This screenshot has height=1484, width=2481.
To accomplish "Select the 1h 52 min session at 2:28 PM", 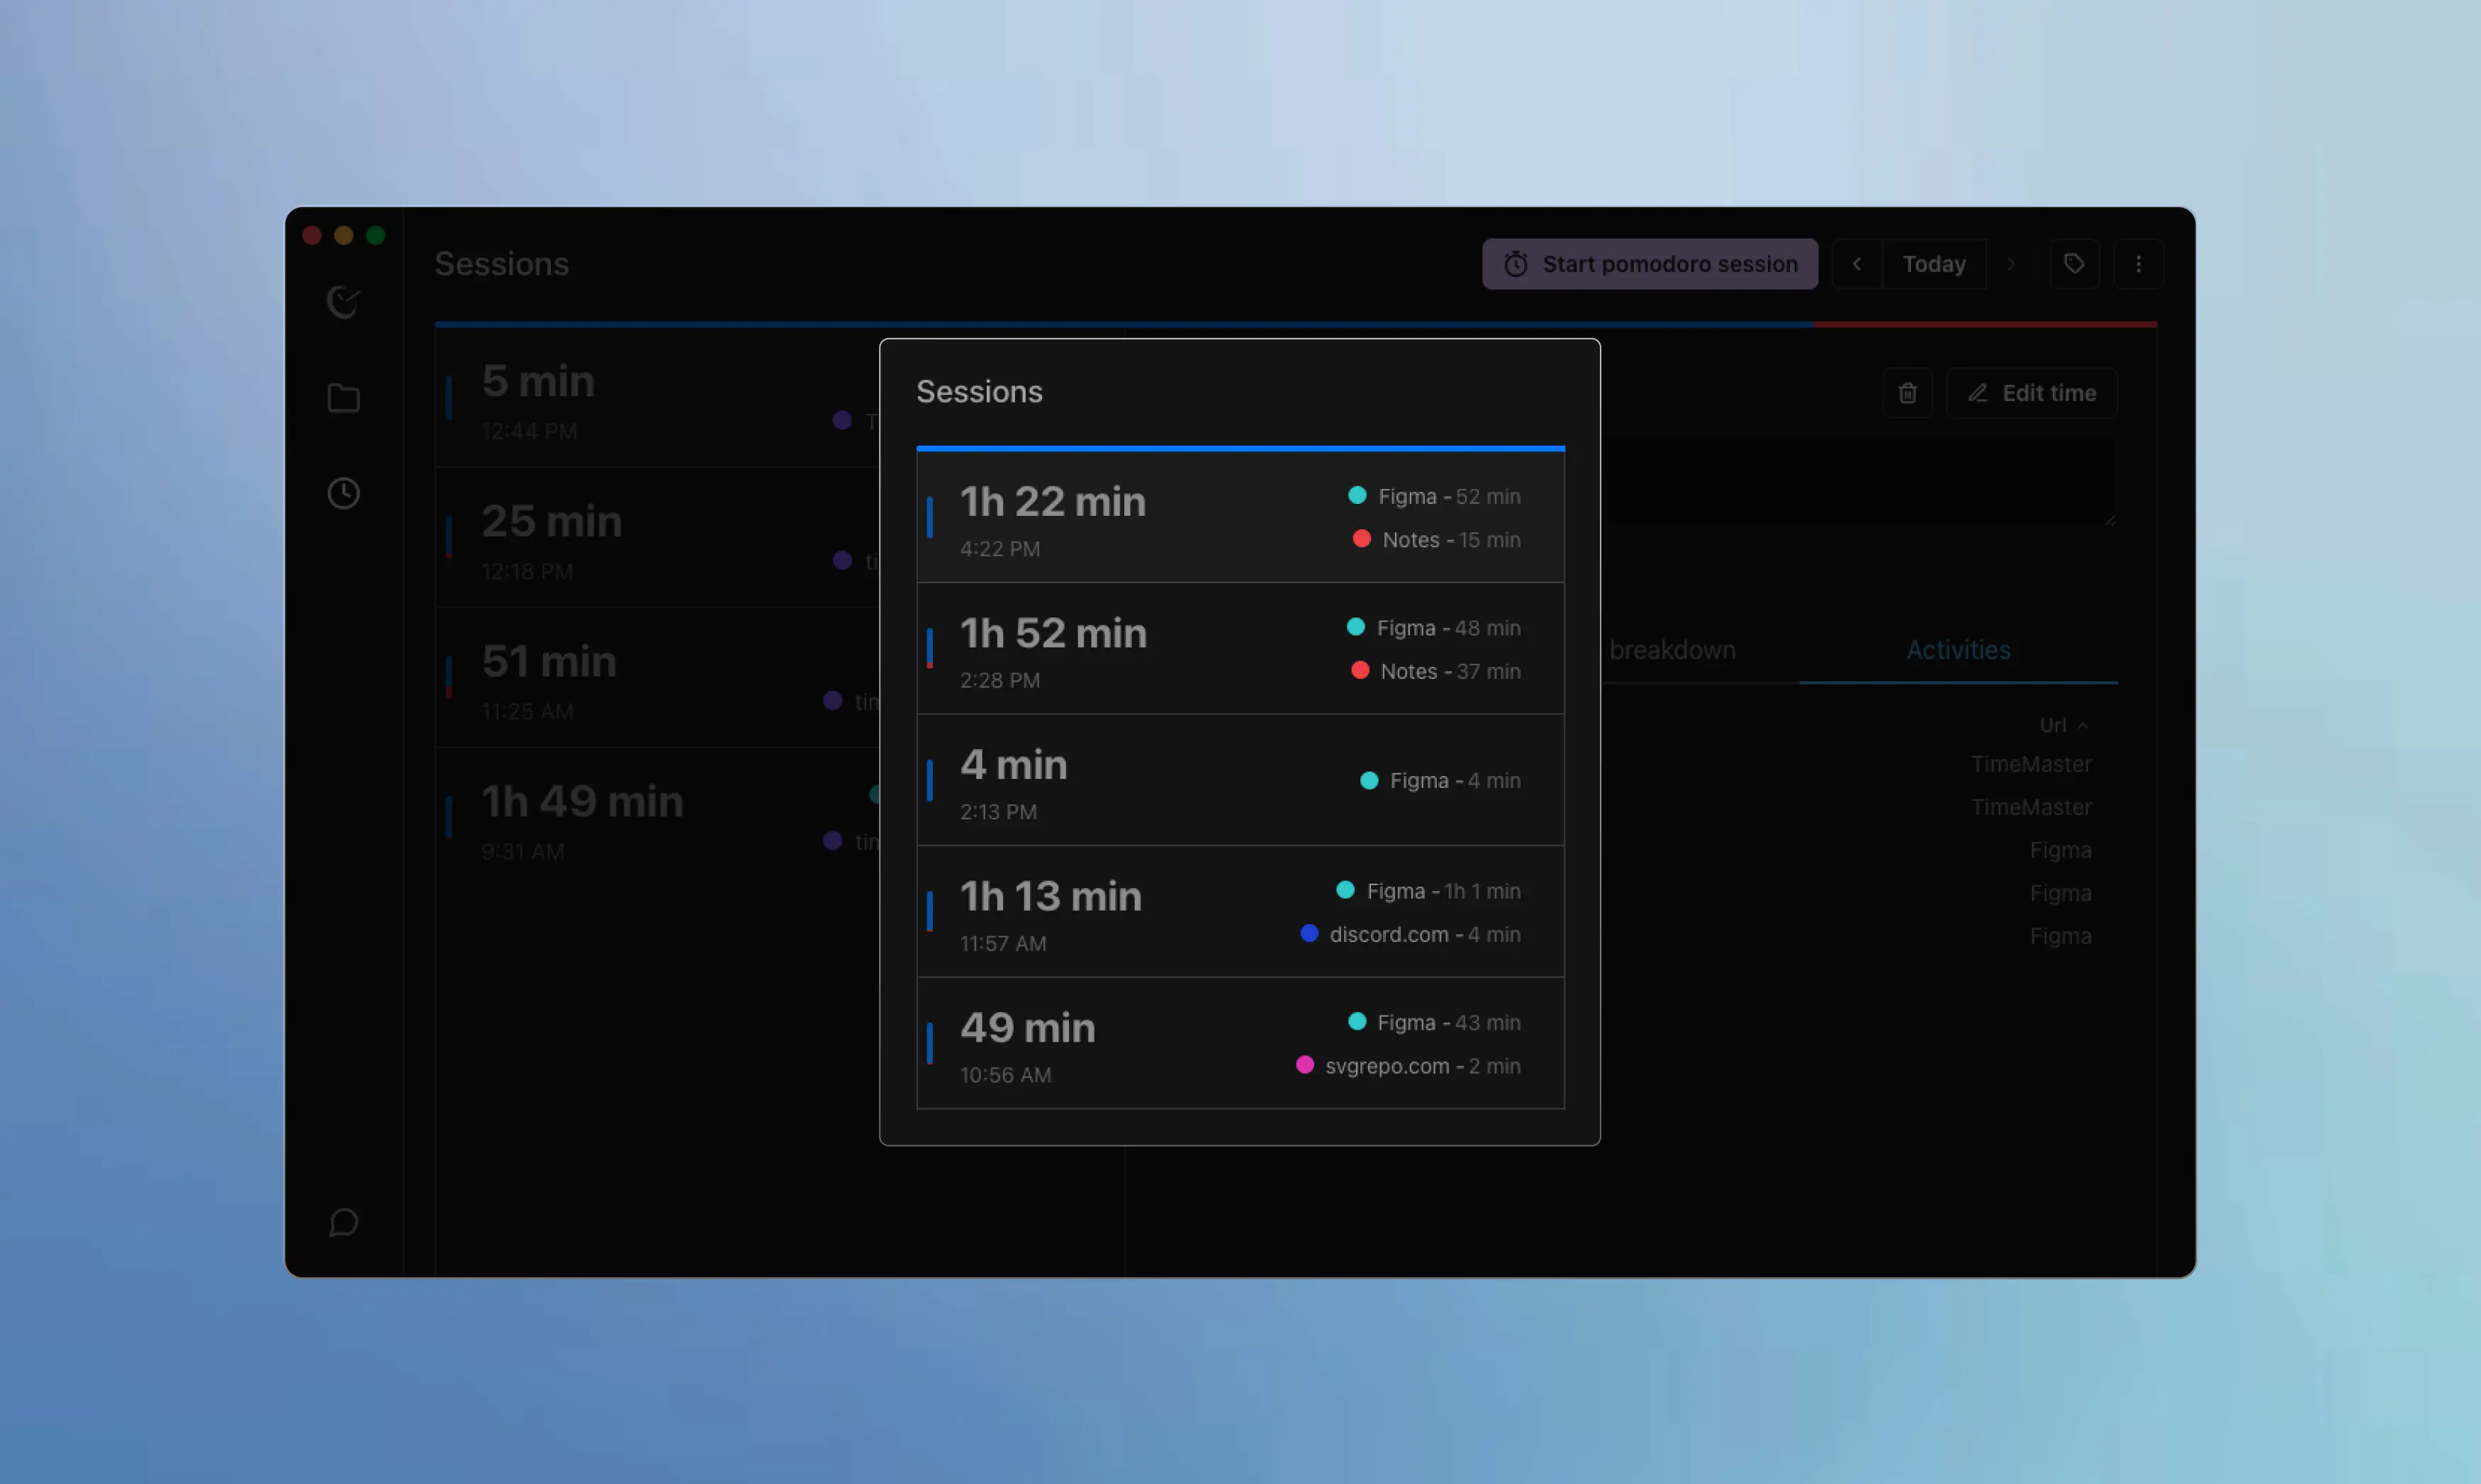I will 1240,648.
